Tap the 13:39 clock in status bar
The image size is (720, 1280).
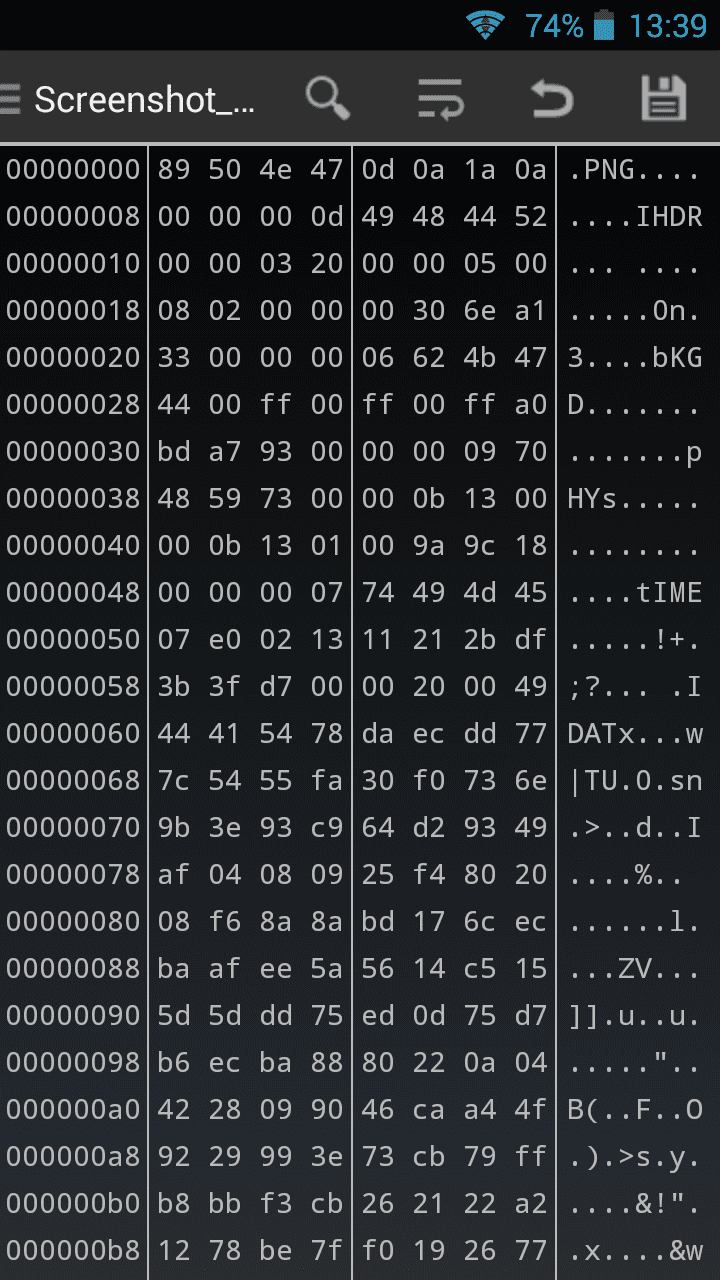tap(667, 25)
